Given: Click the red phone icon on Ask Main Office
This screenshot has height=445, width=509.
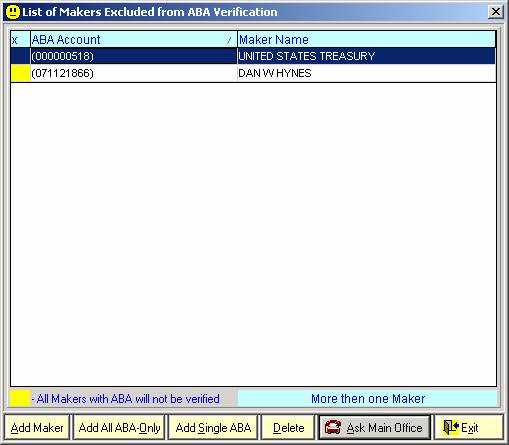Looking at the screenshot, I should pyautogui.click(x=333, y=427).
